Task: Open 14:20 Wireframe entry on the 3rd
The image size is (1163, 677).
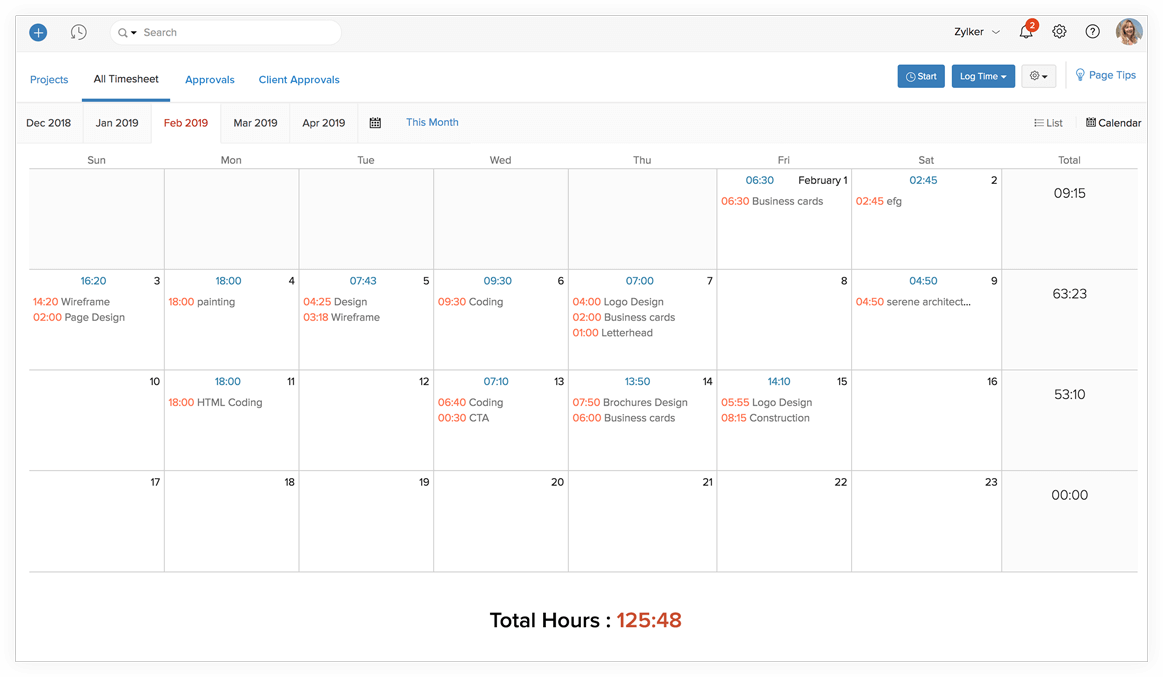Action: 71,302
